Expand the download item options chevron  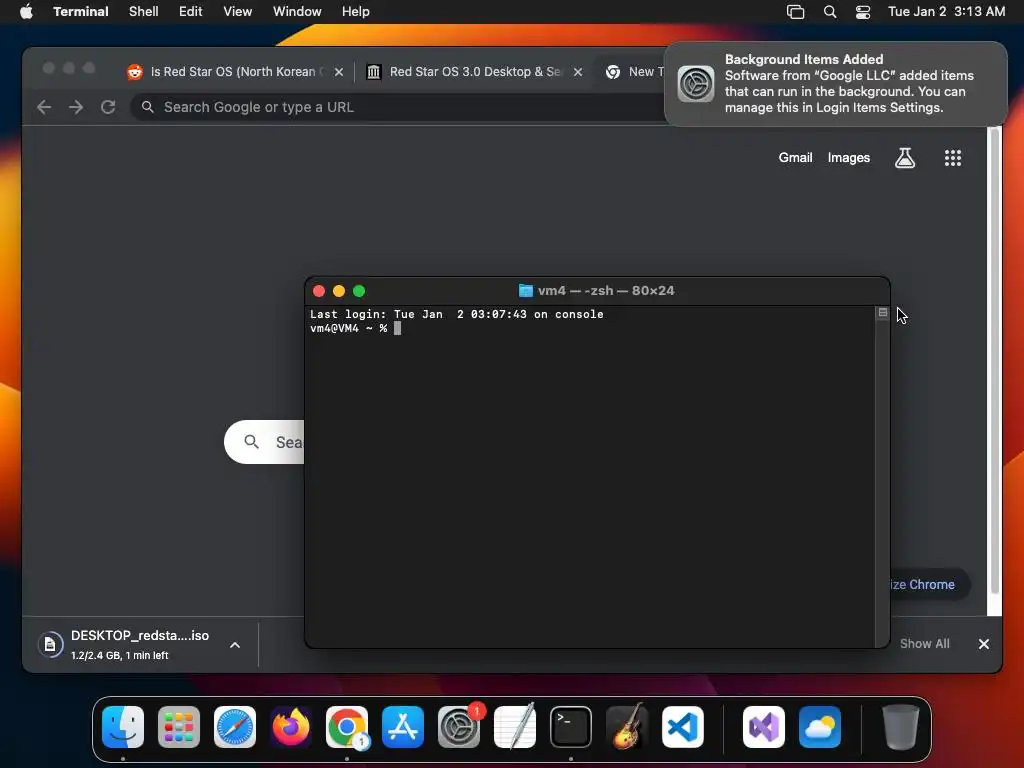coord(235,645)
